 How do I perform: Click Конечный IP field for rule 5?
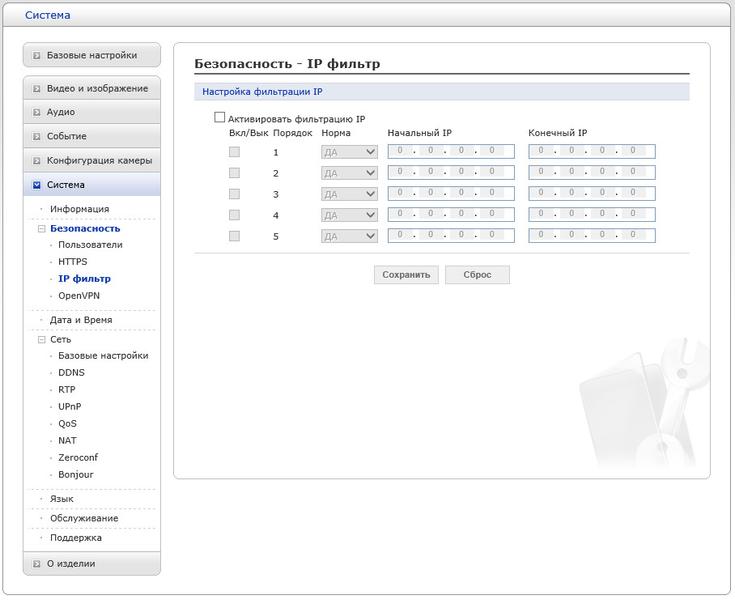(x=592, y=235)
